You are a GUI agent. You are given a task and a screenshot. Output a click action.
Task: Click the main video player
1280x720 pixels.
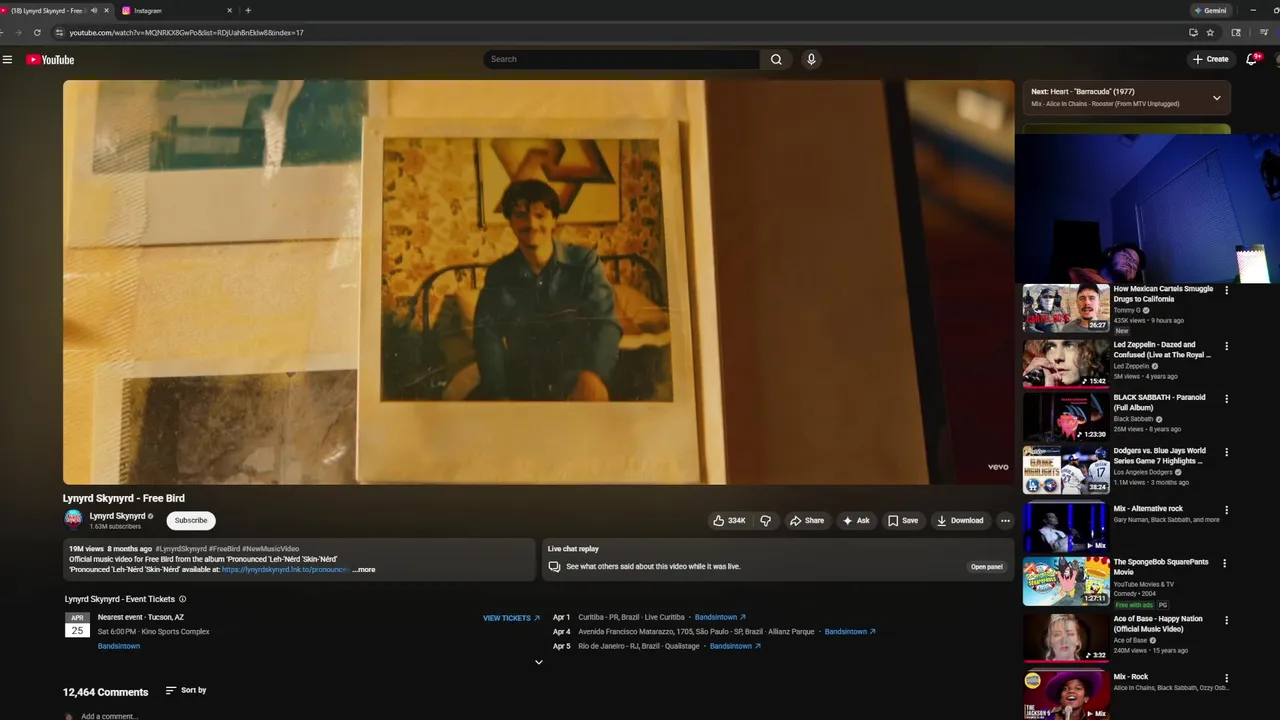[538, 282]
